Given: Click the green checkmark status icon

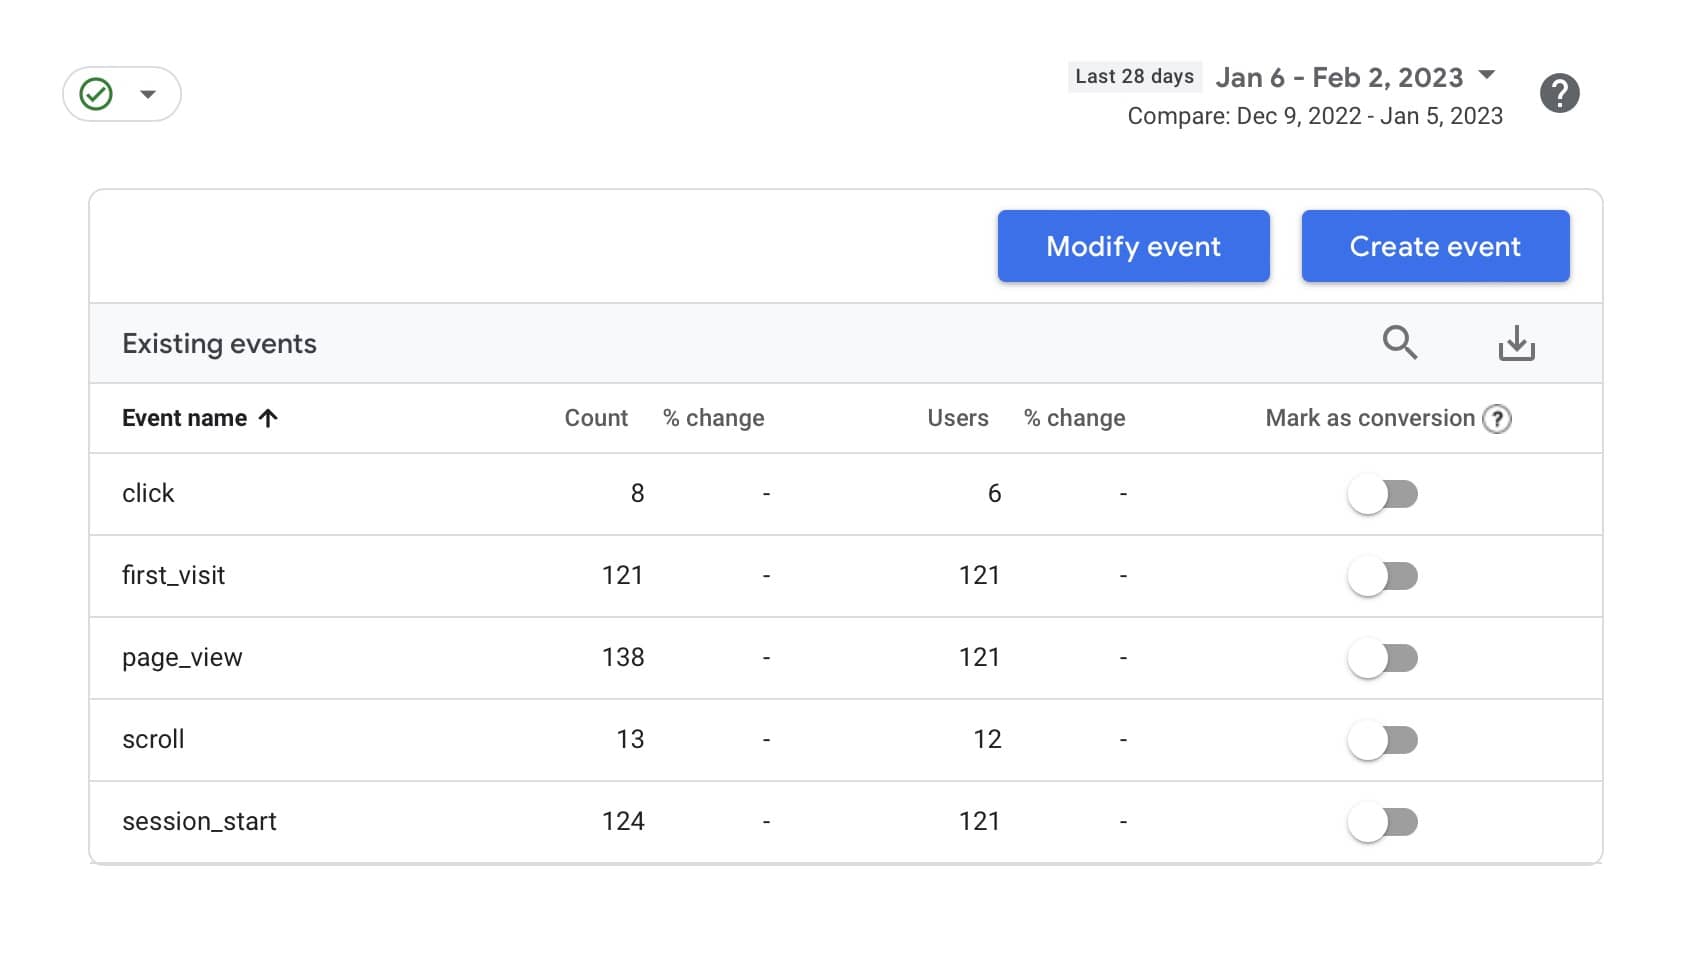Looking at the screenshot, I should [x=96, y=94].
